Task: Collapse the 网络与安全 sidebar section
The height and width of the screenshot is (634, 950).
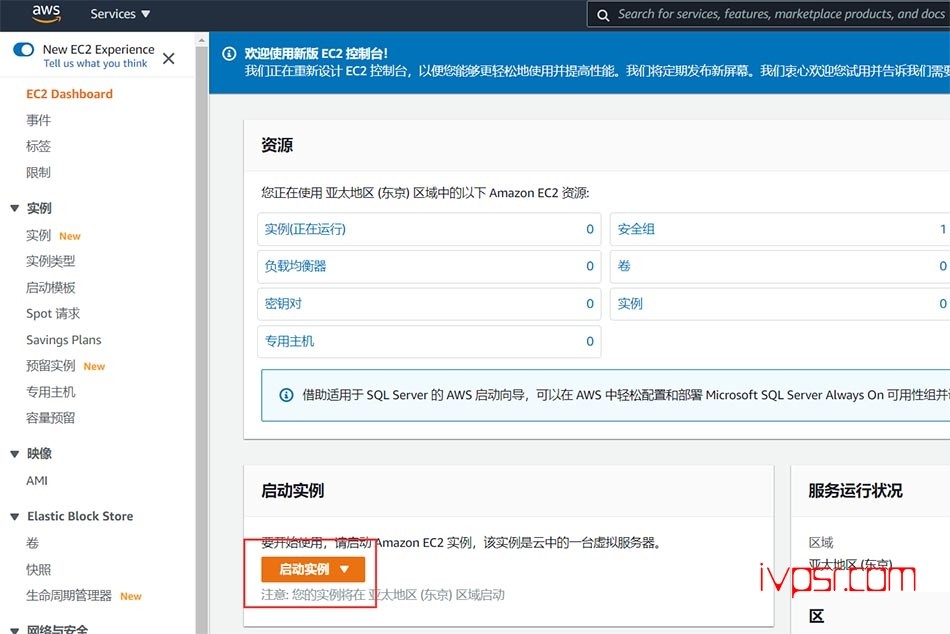Action: (15, 629)
